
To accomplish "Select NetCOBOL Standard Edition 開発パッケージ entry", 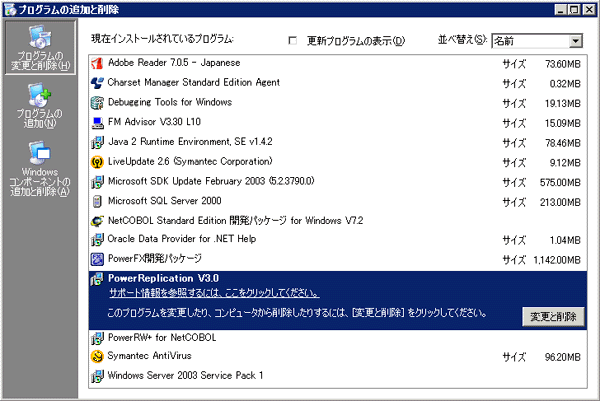I will (x=338, y=221).
